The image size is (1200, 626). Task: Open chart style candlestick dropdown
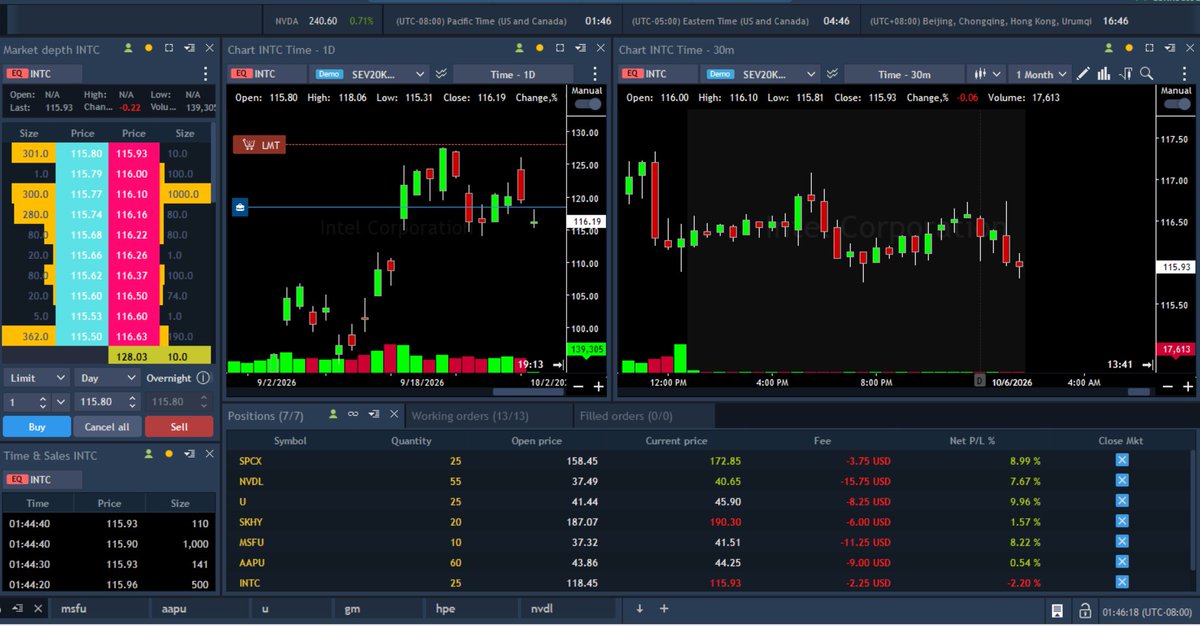(x=987, y=74)
